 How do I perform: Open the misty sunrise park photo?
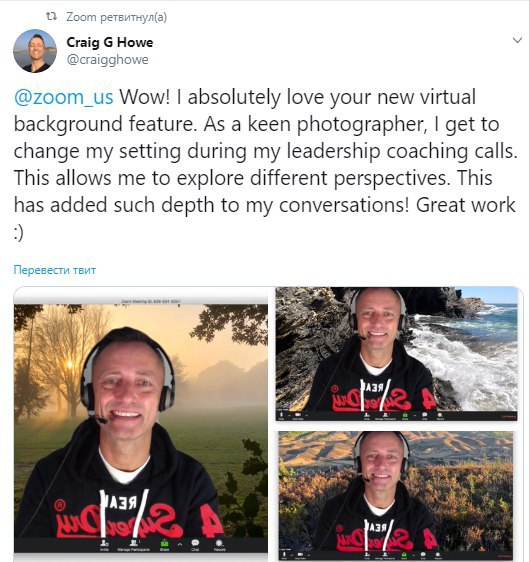pyautogui.click(x=141, y=424)
